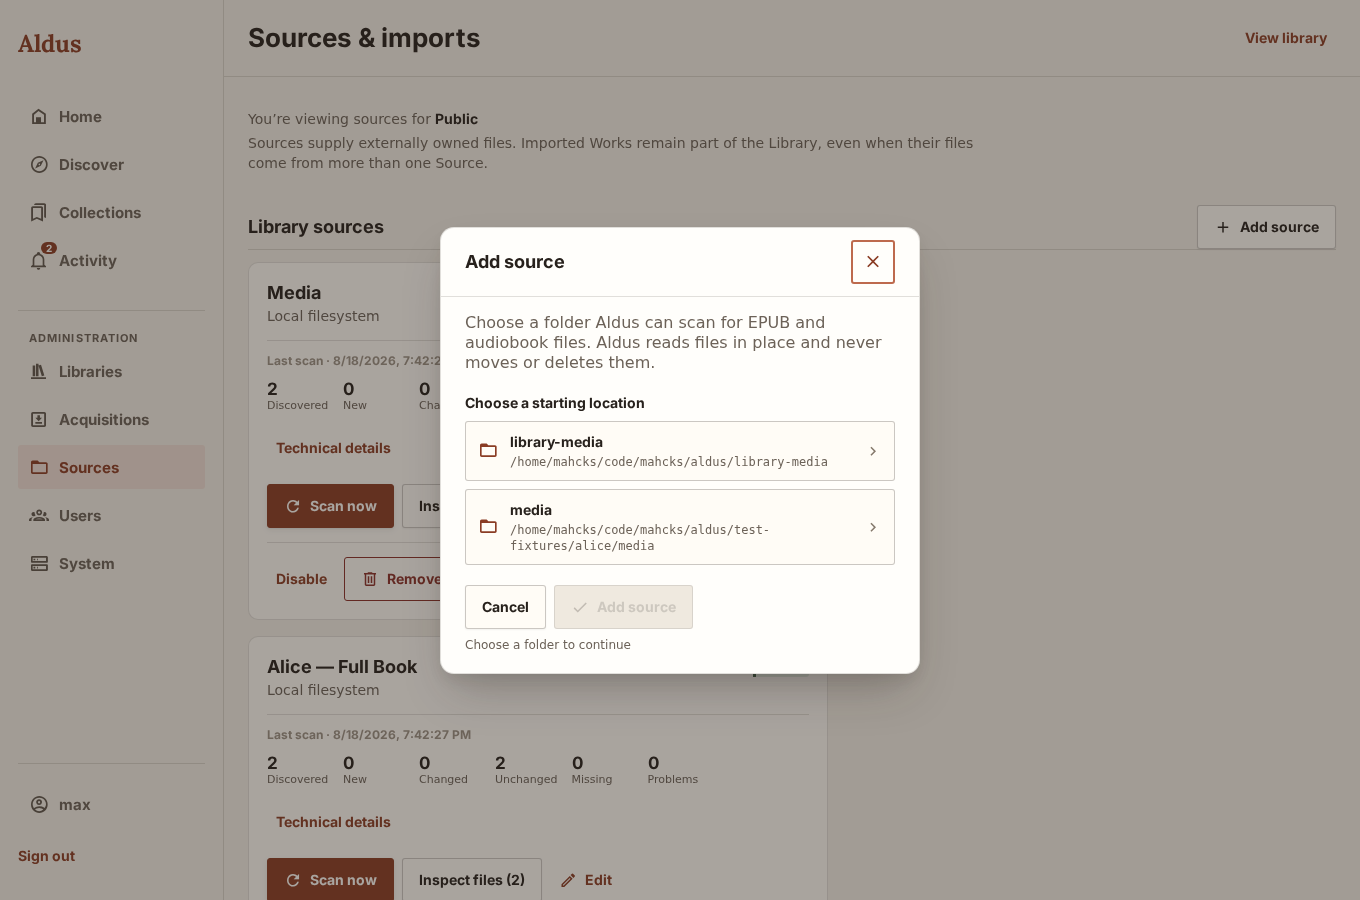Go to Home in sidebar

(x=111, y=117)
